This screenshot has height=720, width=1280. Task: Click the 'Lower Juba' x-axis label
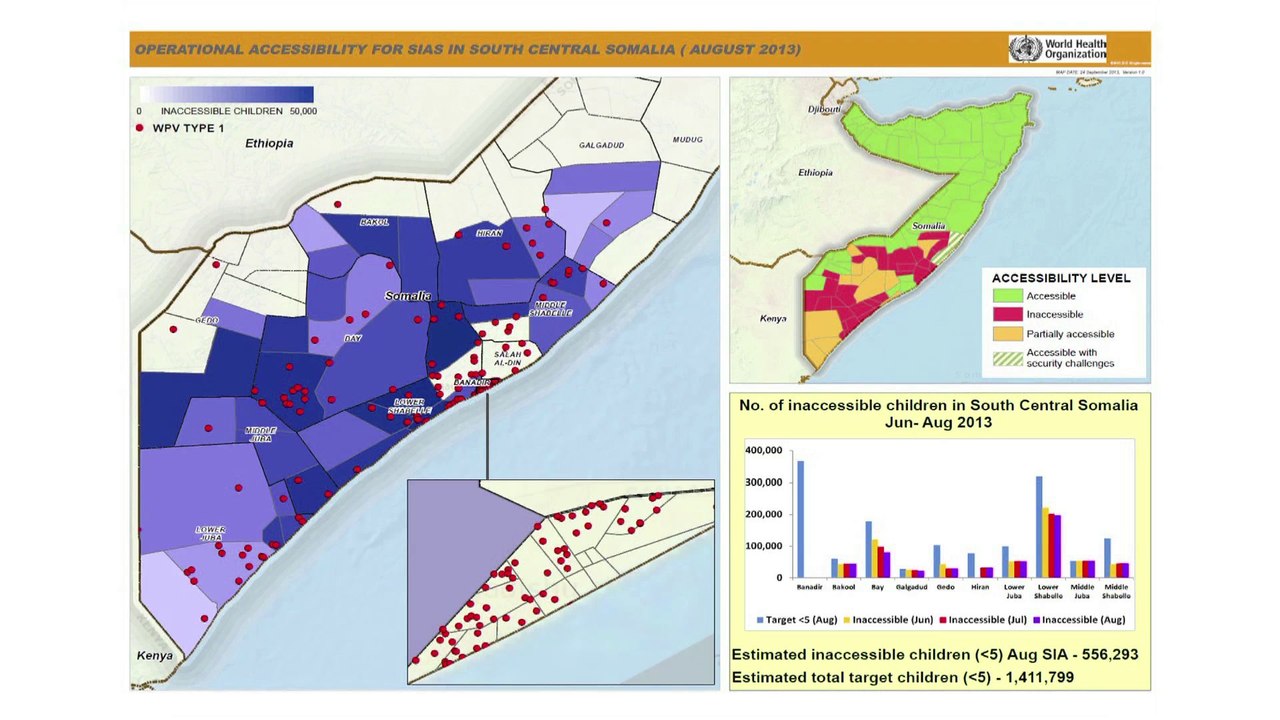tap(1014, 590)
